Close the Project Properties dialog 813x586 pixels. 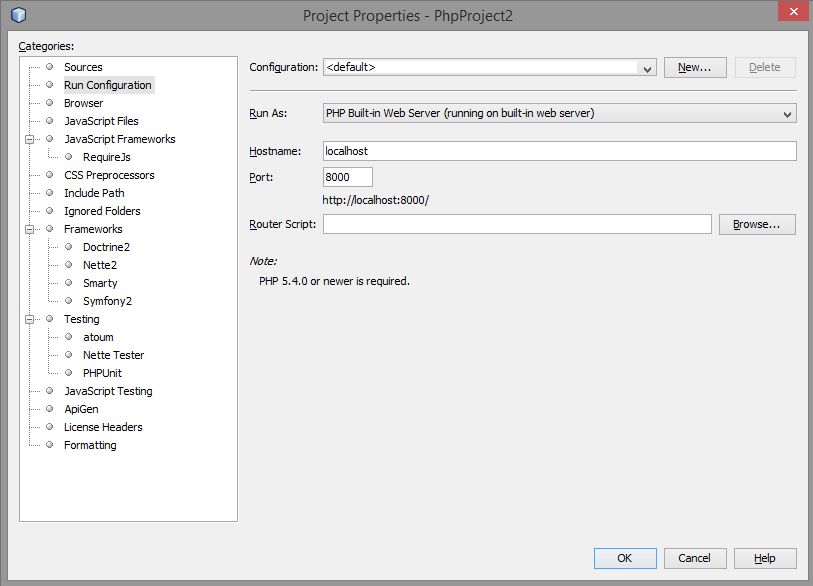tap(793, 11)
